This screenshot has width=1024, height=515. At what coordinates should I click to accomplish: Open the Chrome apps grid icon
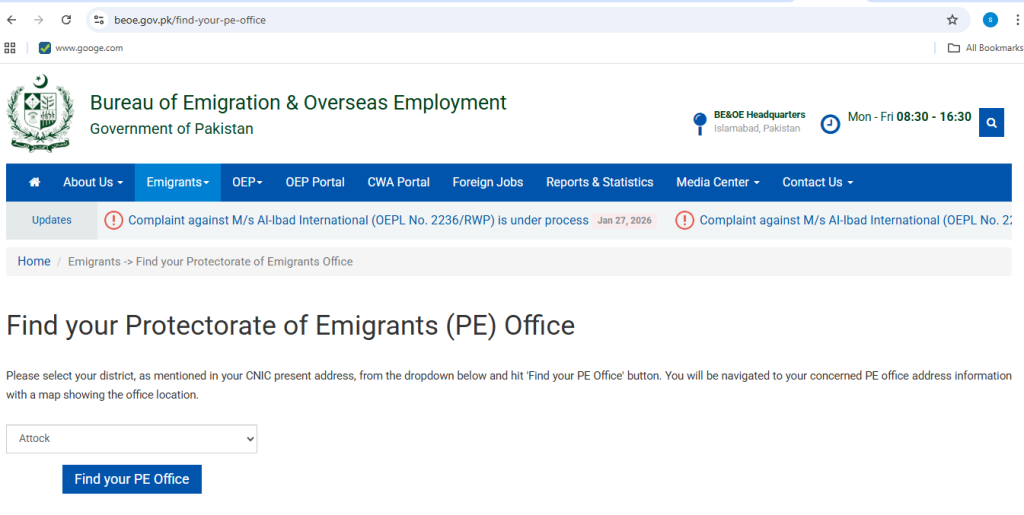pyautogui.click(x=10, y=47)
